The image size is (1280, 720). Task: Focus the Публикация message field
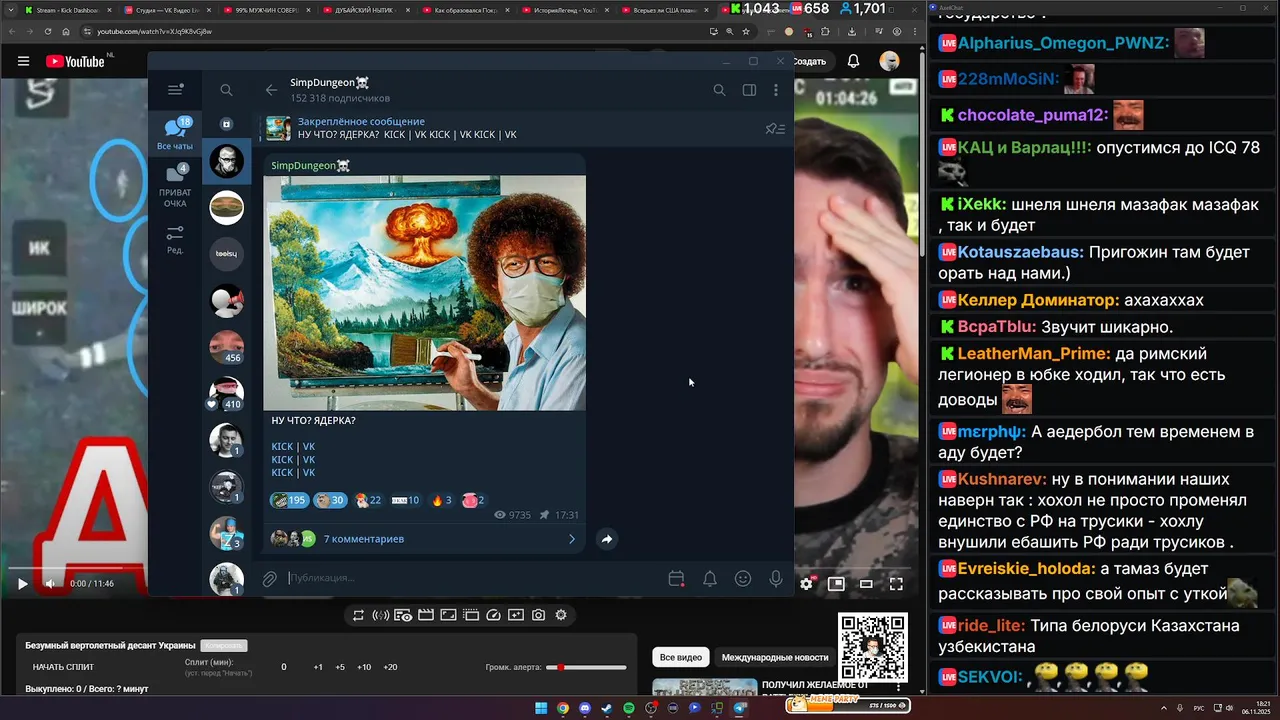click(x=470, y=578)
